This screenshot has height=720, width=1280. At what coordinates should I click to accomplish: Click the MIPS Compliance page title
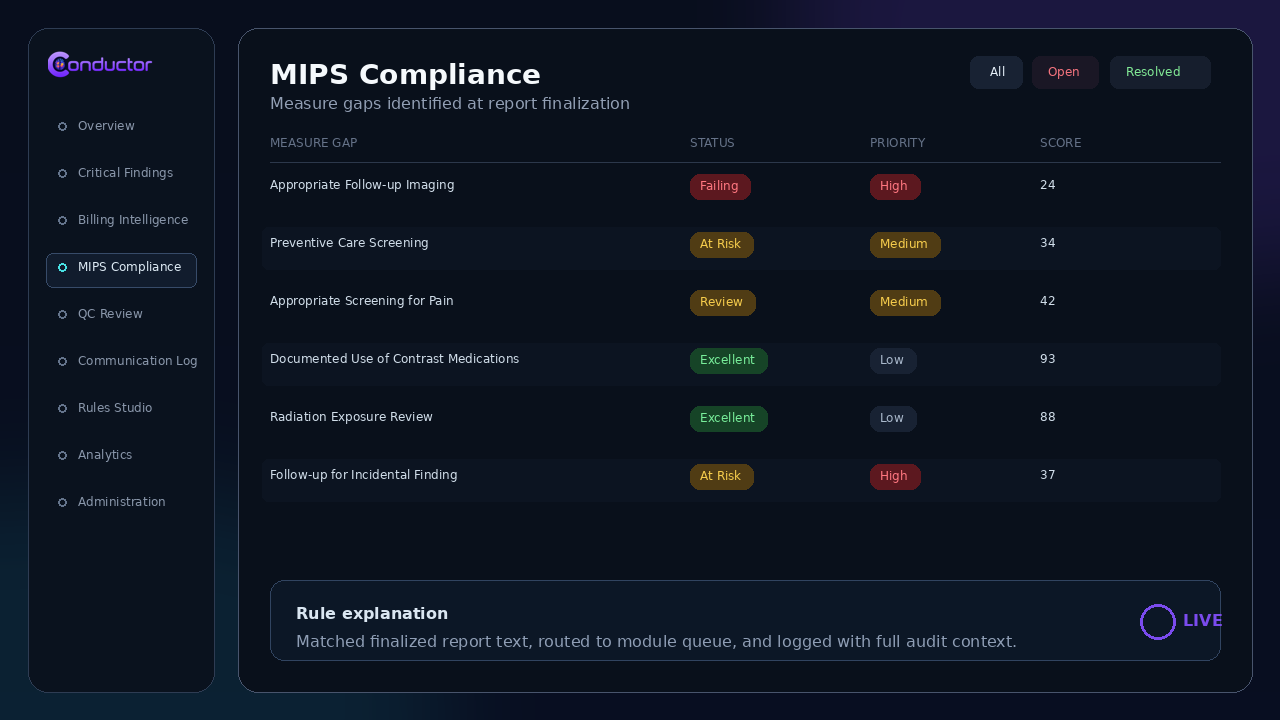tap(405, 75)
